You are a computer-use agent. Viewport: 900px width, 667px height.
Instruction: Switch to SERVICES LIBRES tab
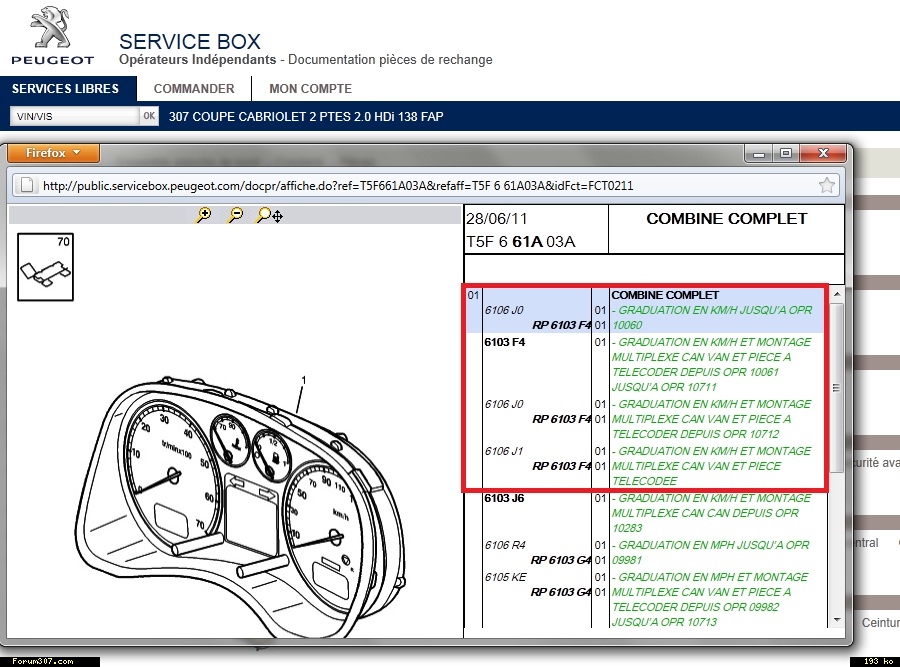click(65, 88)
